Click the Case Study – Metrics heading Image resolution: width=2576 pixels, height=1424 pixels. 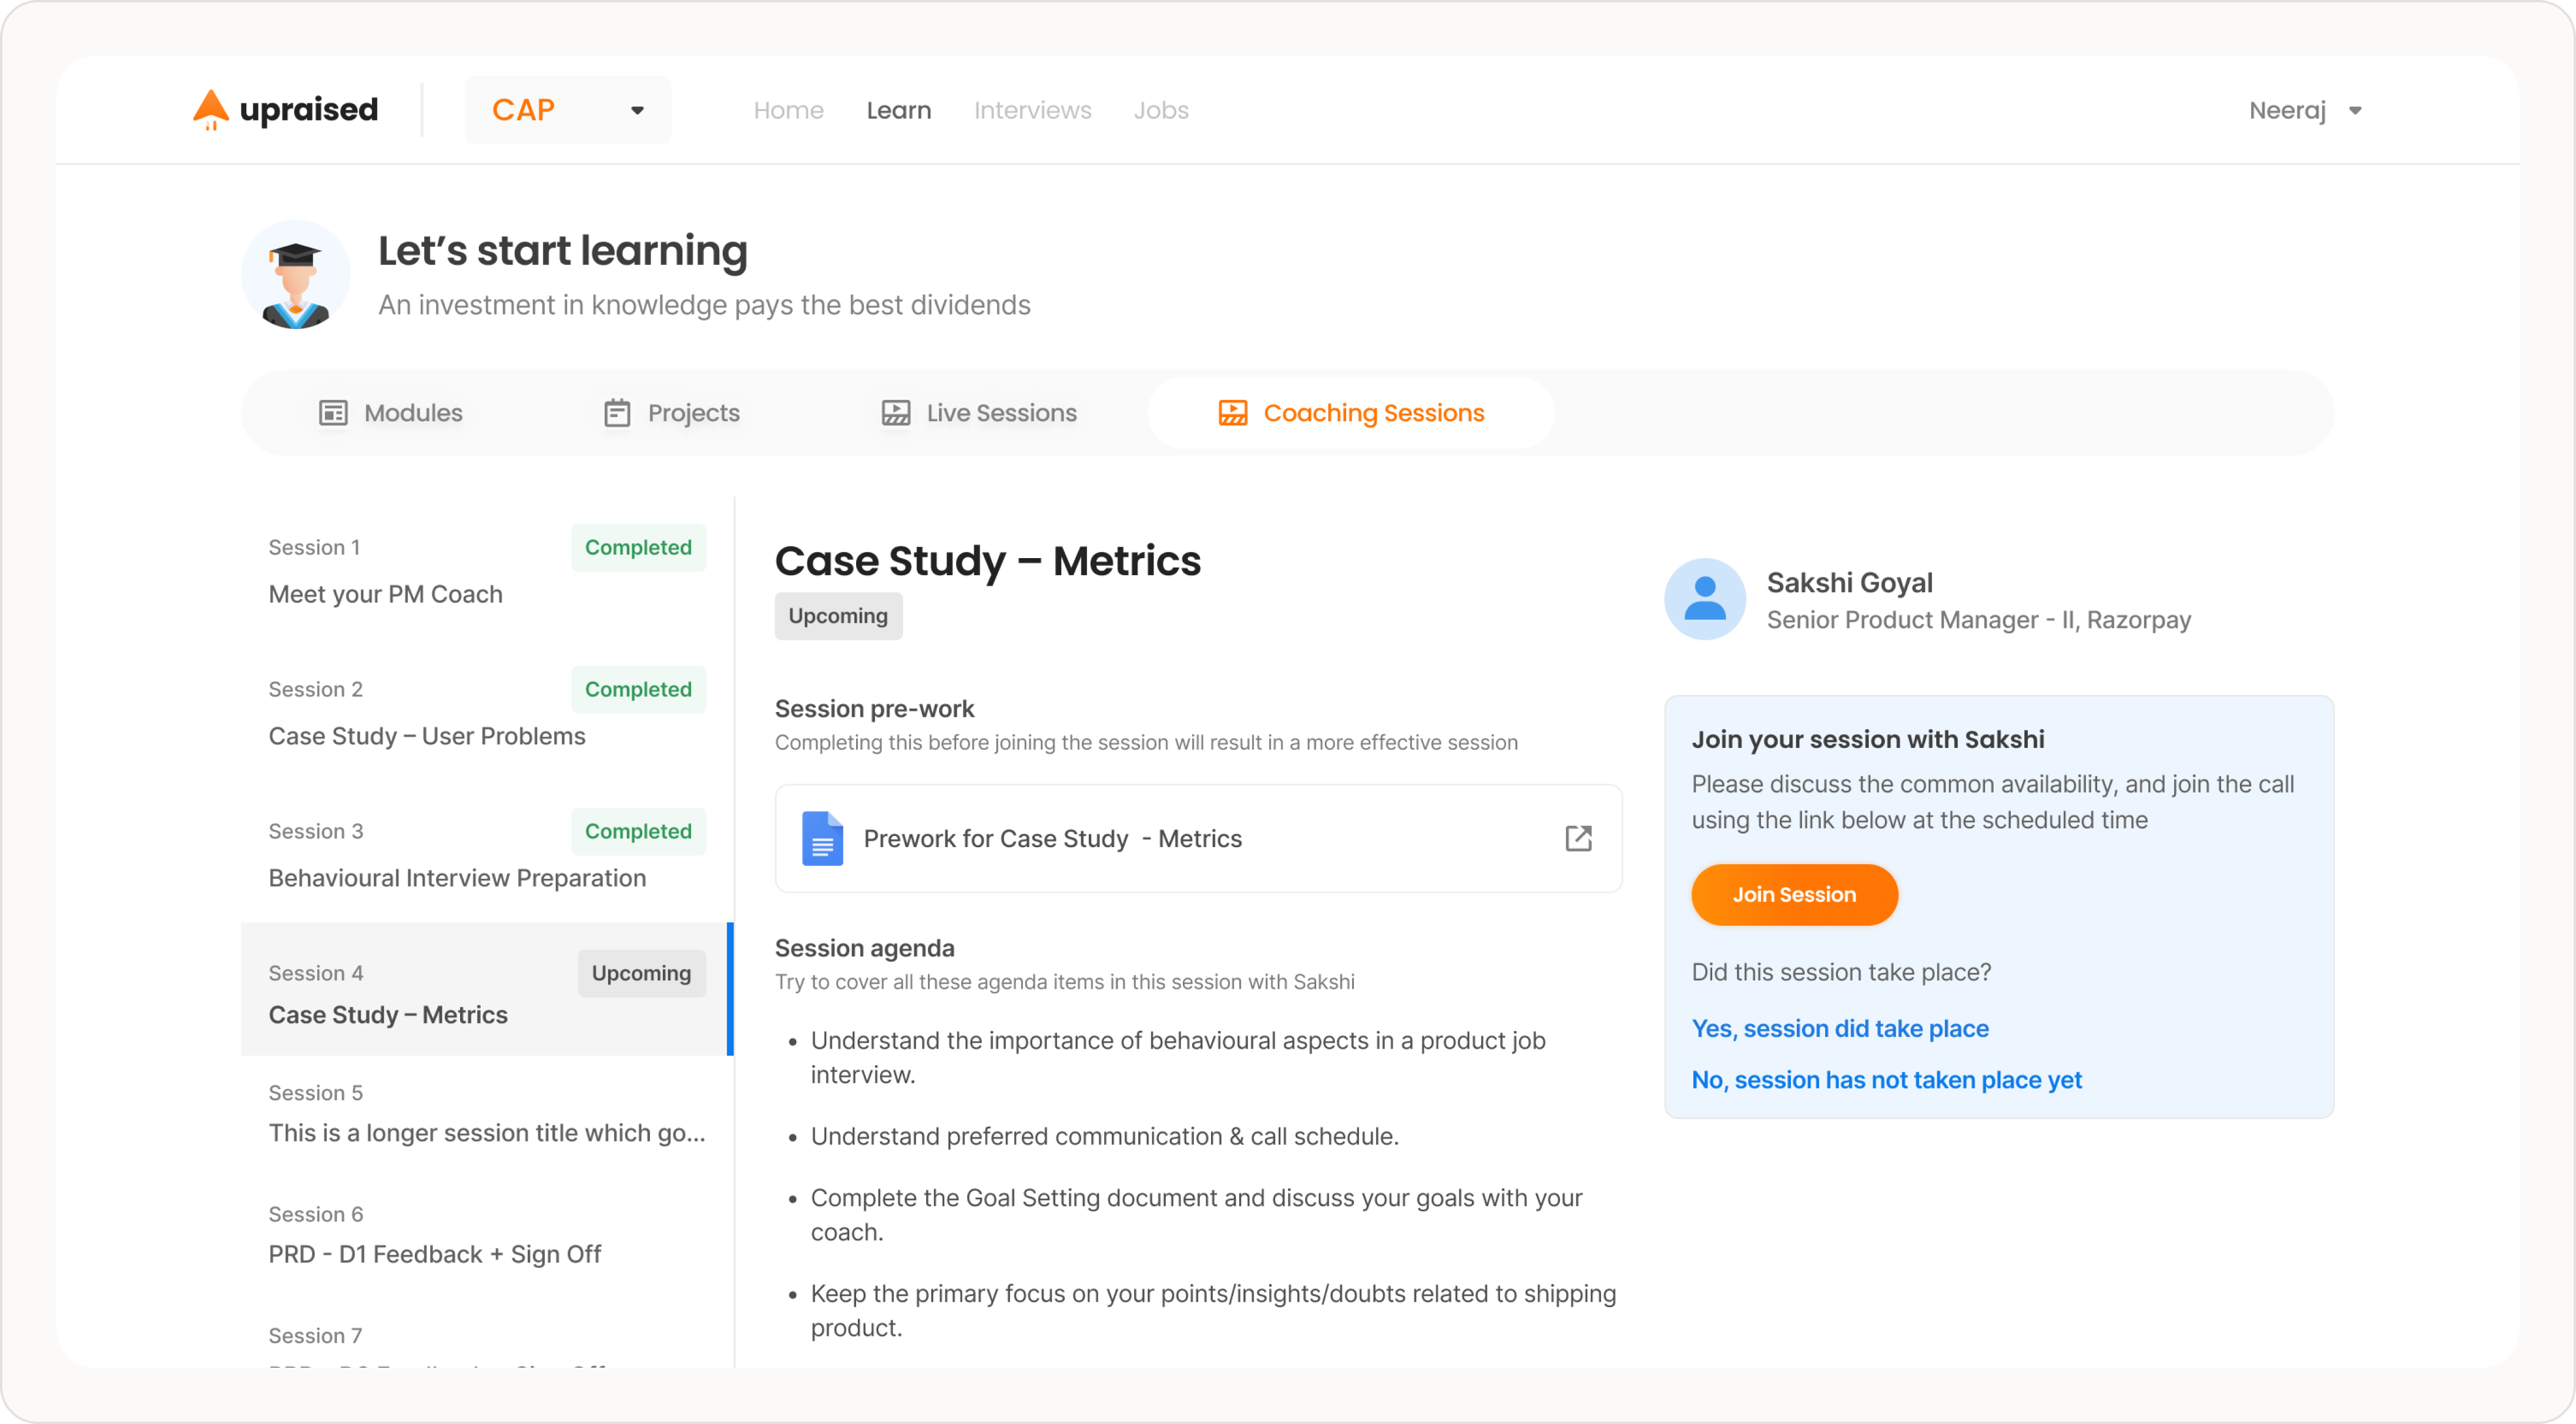tap(987, 561)
